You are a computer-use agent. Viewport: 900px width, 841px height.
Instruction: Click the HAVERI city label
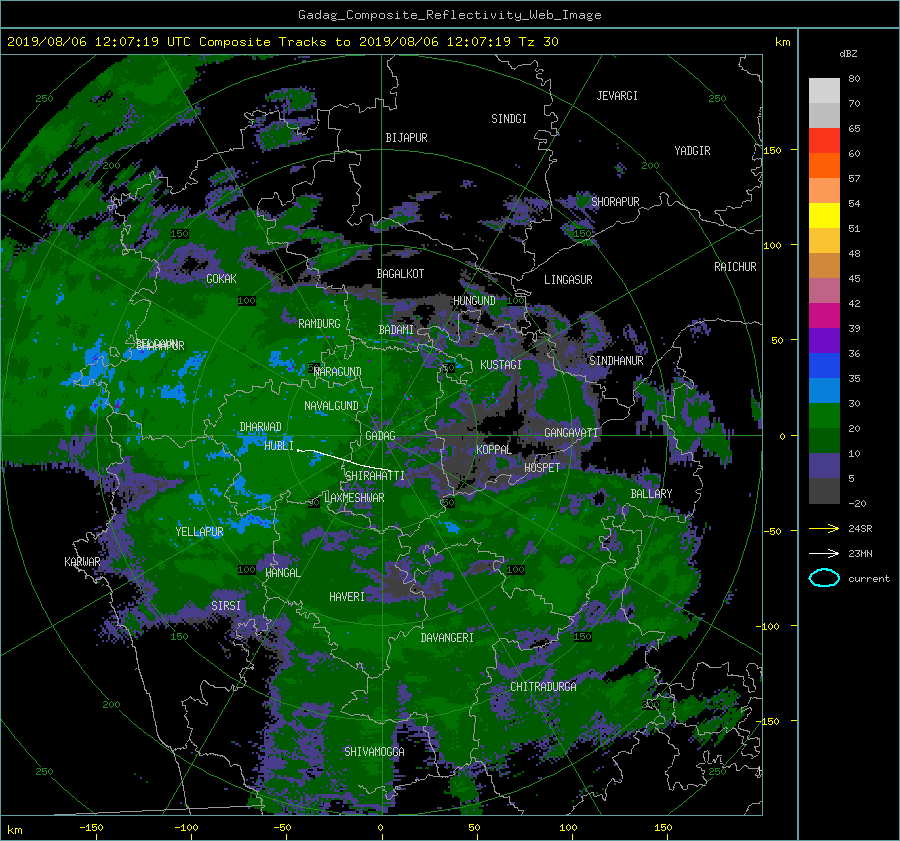347,597
